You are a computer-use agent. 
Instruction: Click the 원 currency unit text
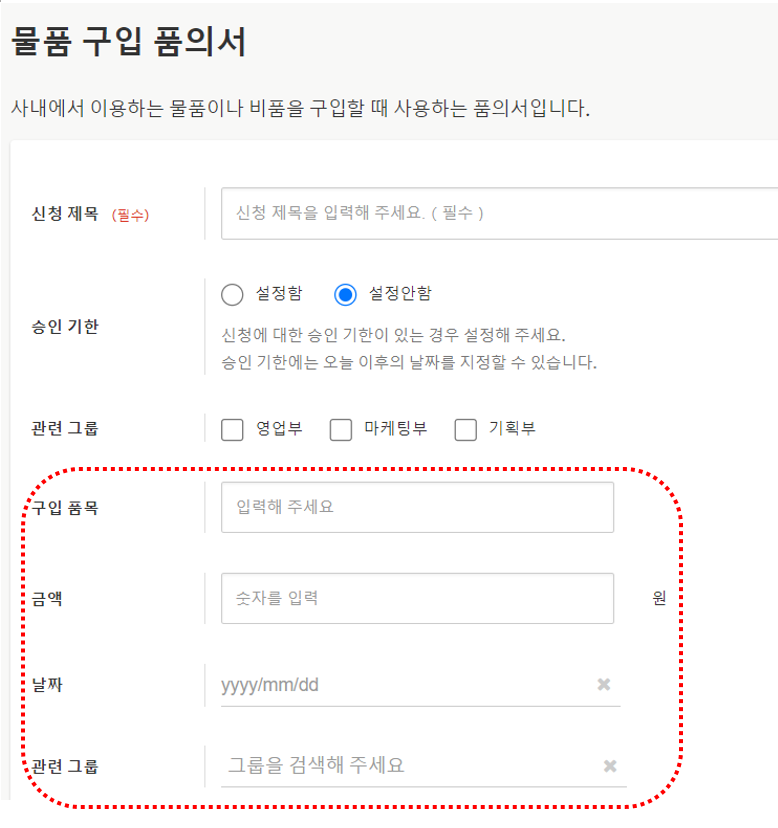659,598
